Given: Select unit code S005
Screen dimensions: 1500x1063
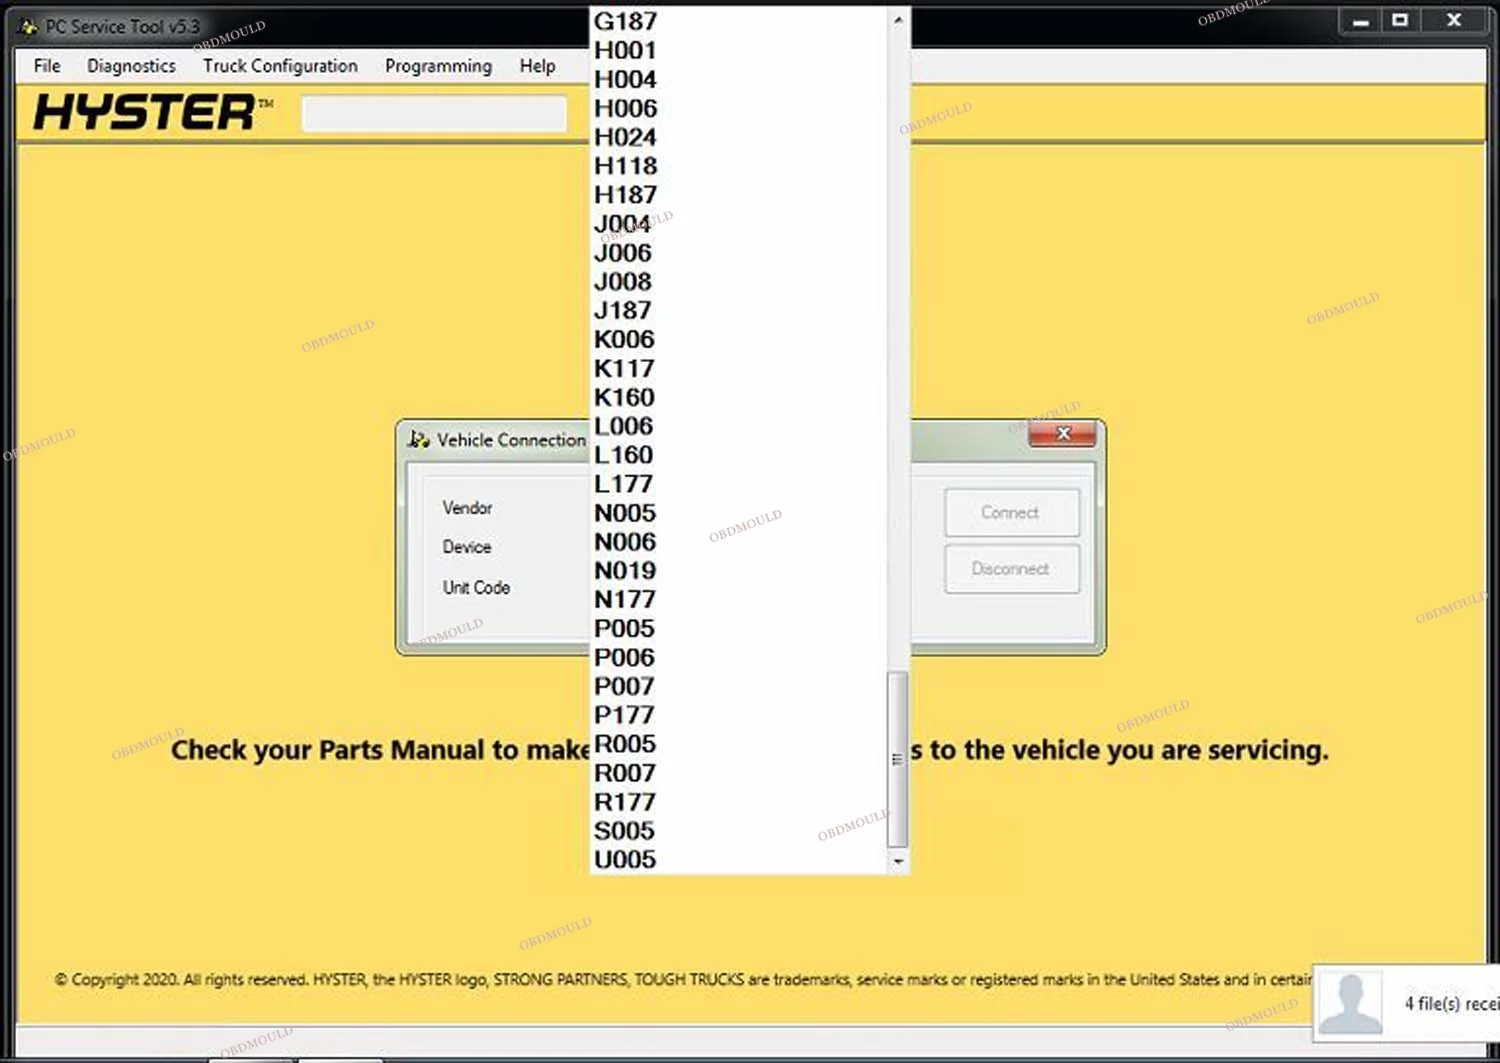Looking at the screenshot, I should coord(738,832).
